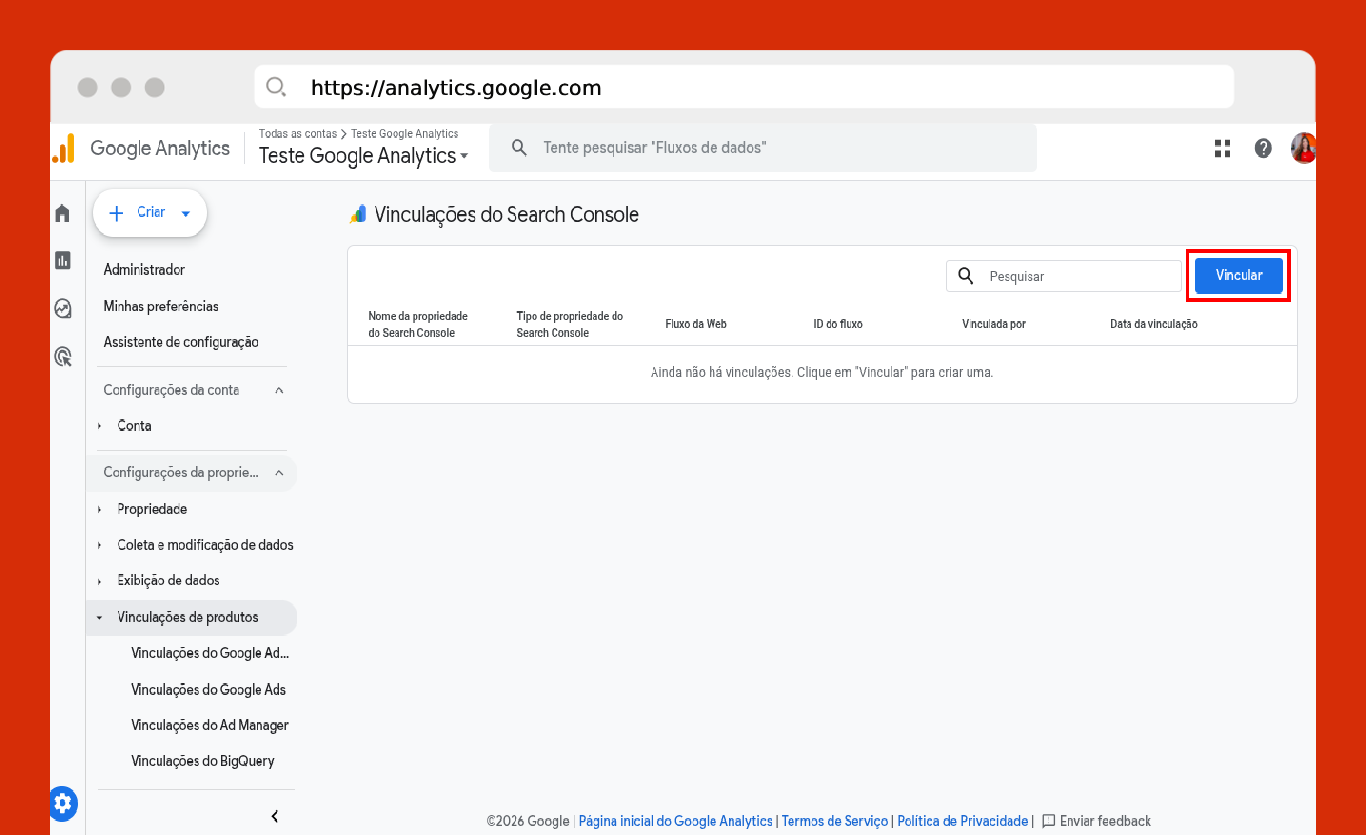1366x835 pixels.
Task: Expand the Propriedade tree item
Action: 152,509
